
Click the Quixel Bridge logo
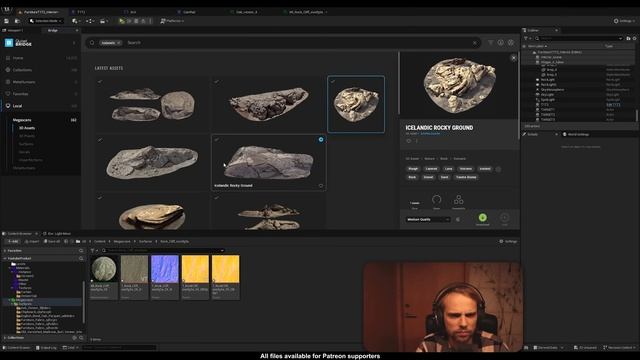(x=18, y=43)
